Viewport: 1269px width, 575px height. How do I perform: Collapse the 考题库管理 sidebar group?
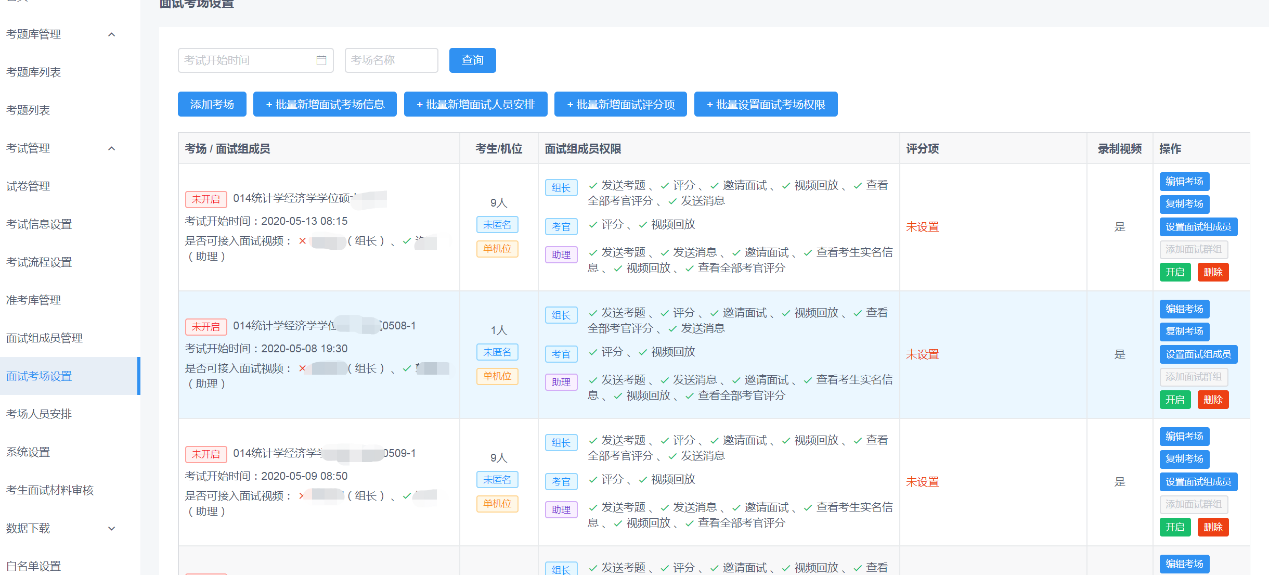[111, 34]
